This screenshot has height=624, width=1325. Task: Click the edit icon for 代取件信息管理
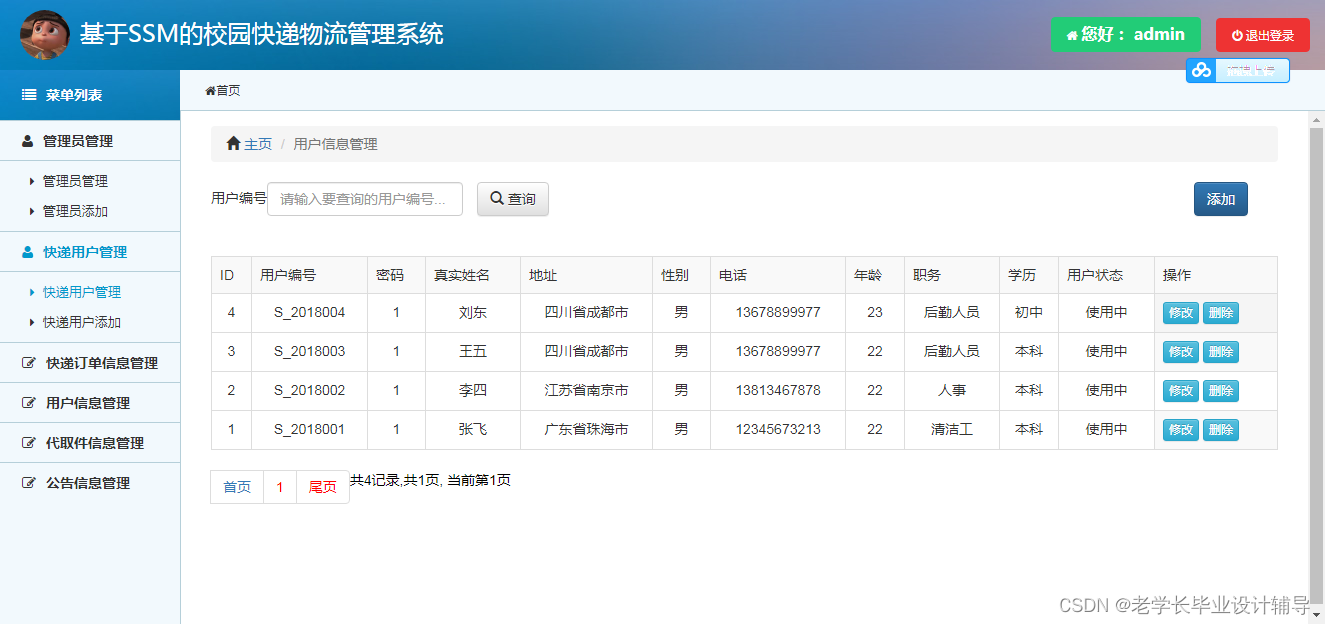pyautogui.click(x=29, y=443)
